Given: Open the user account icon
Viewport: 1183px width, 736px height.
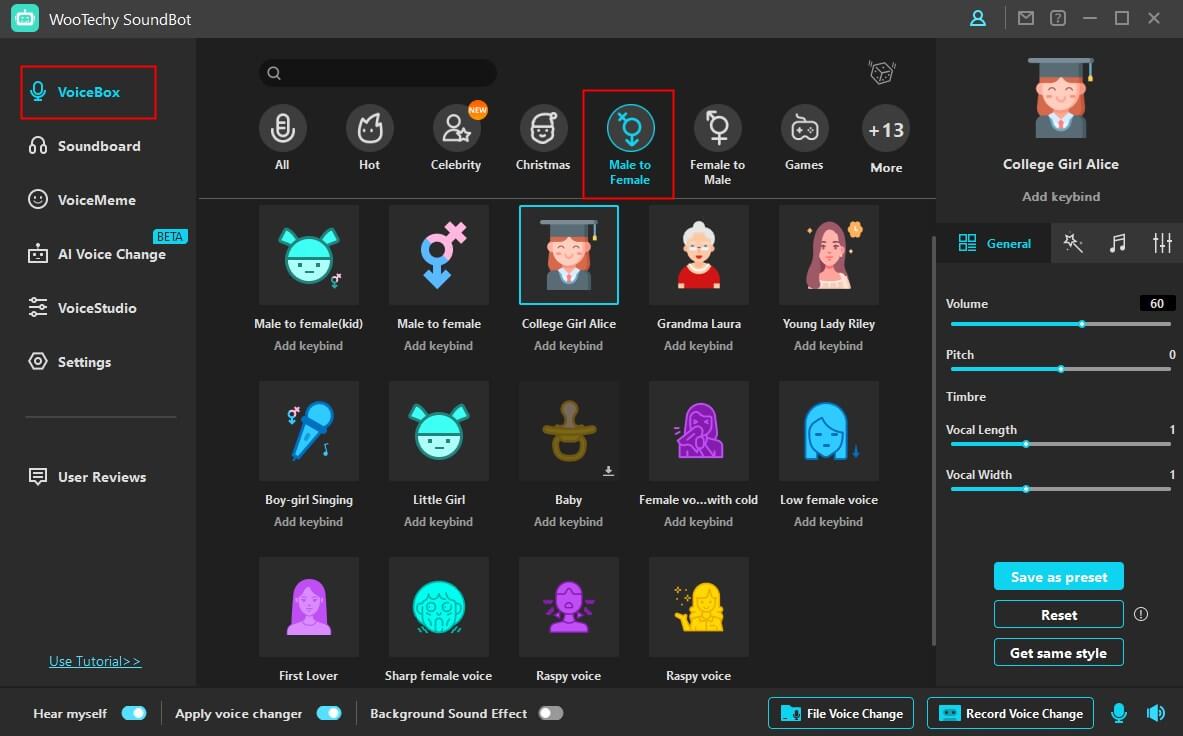Looking at the screenshot, I should tap(978, 18).
